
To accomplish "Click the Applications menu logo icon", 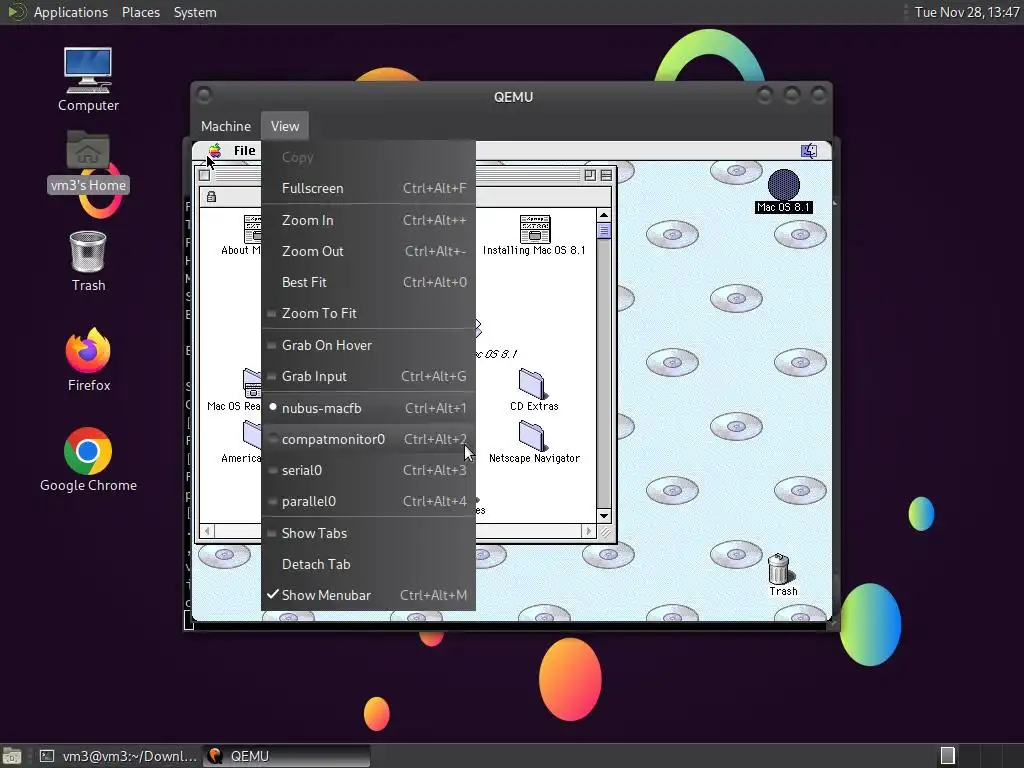I will click(16, 12).
